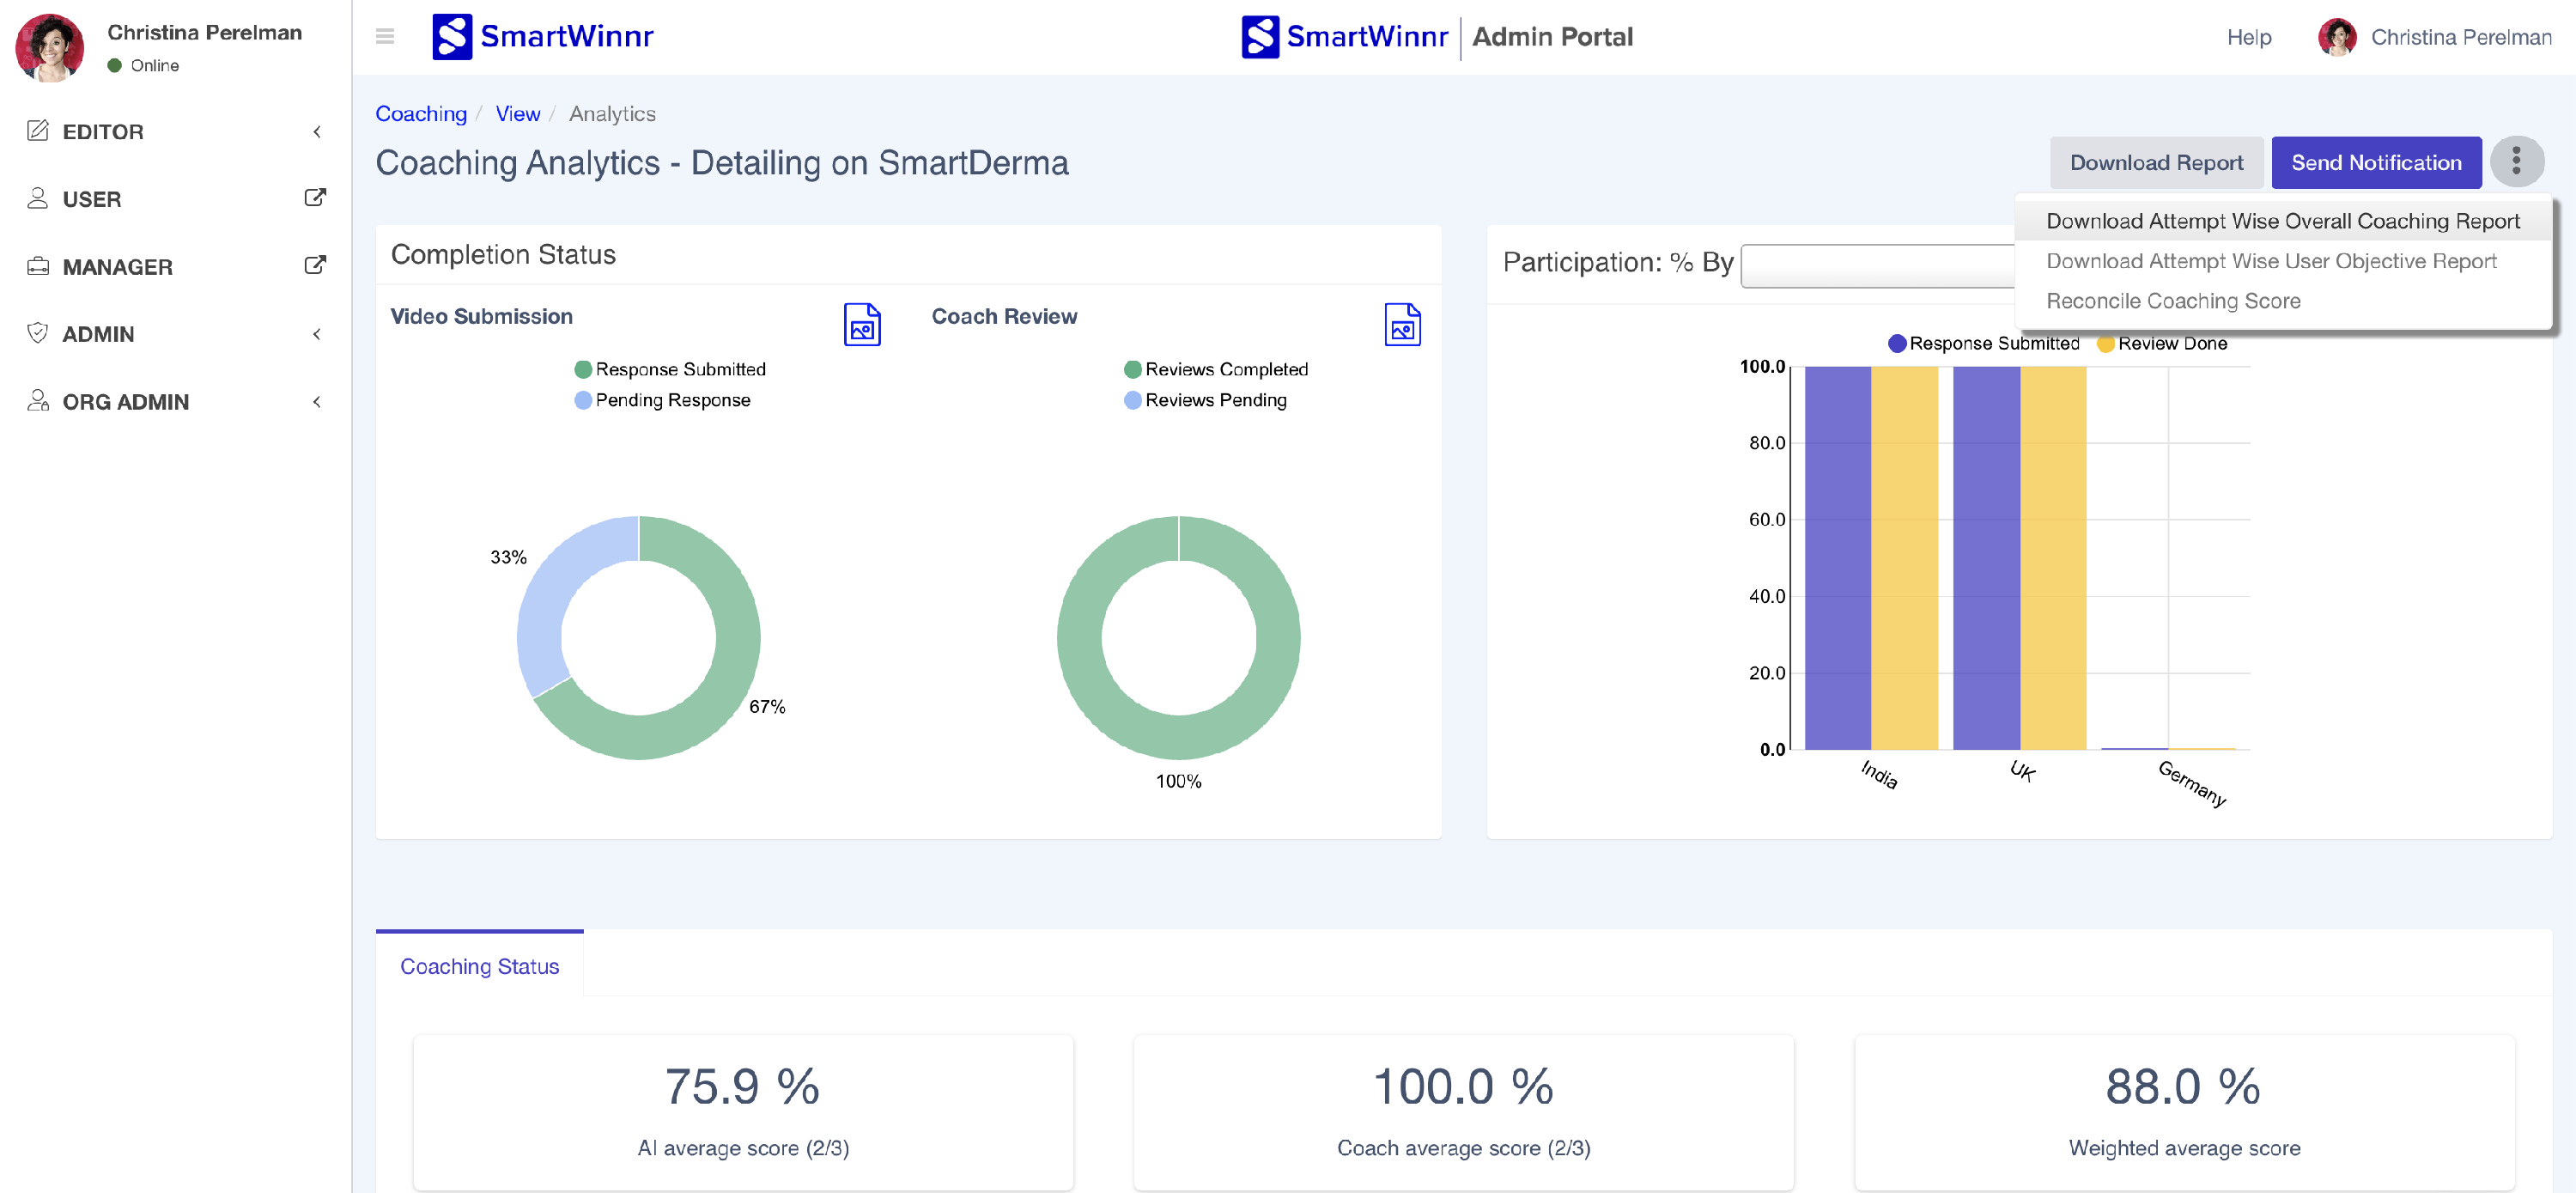Viewport: 2576px width, 1193px height.
Task: Click the Participation % By selection field
Action: point(1876,266)
